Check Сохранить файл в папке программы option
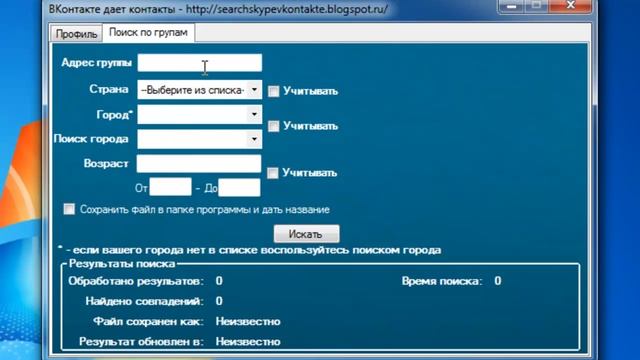The height and width of the screenshot is (360, 640). 69,209
